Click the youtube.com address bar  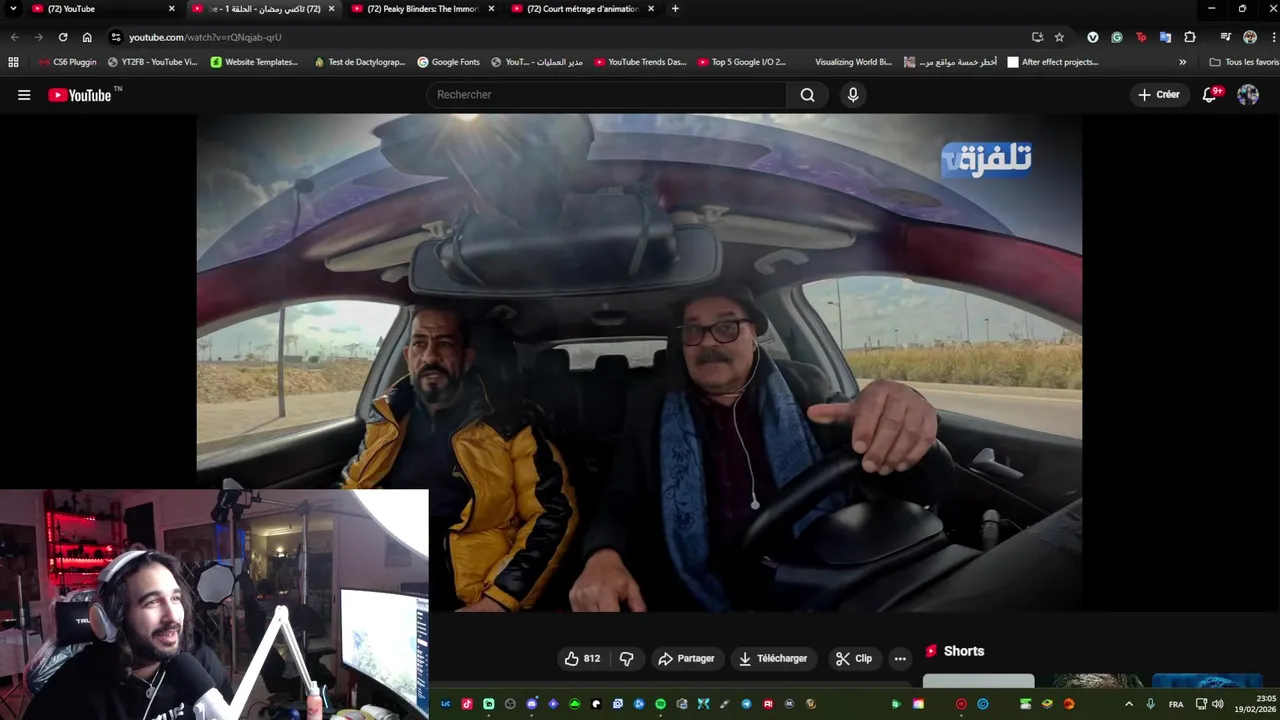pyautogui.click(x=570, y=37)
